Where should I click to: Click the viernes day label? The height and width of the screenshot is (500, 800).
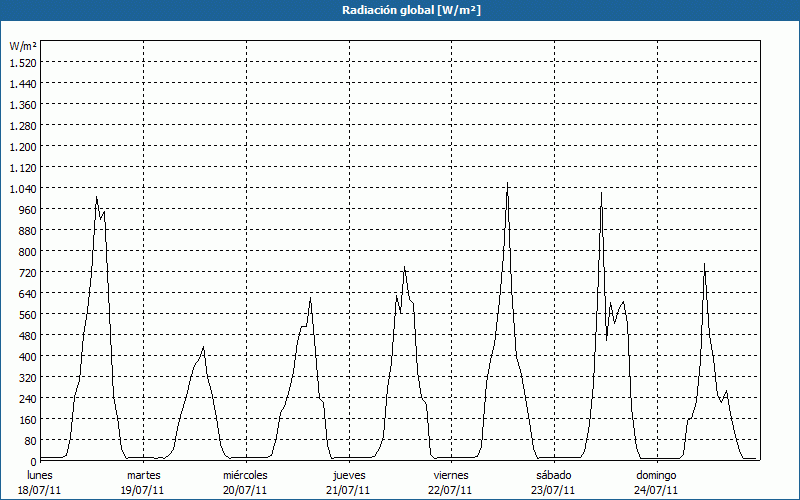pos(451,475)
